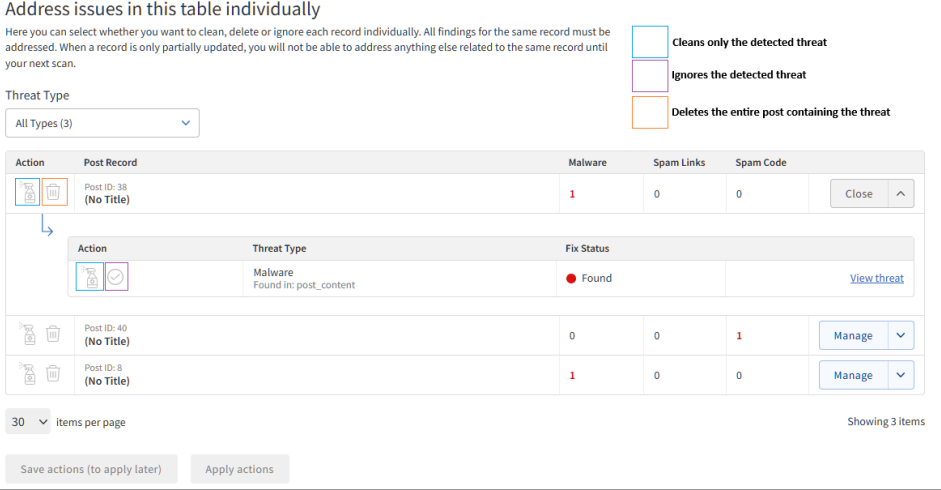The height and width of the screenshot is (490, 941).
Task: Expand Post ID 8 using the down chevron
Action: (x=900, y=375)
